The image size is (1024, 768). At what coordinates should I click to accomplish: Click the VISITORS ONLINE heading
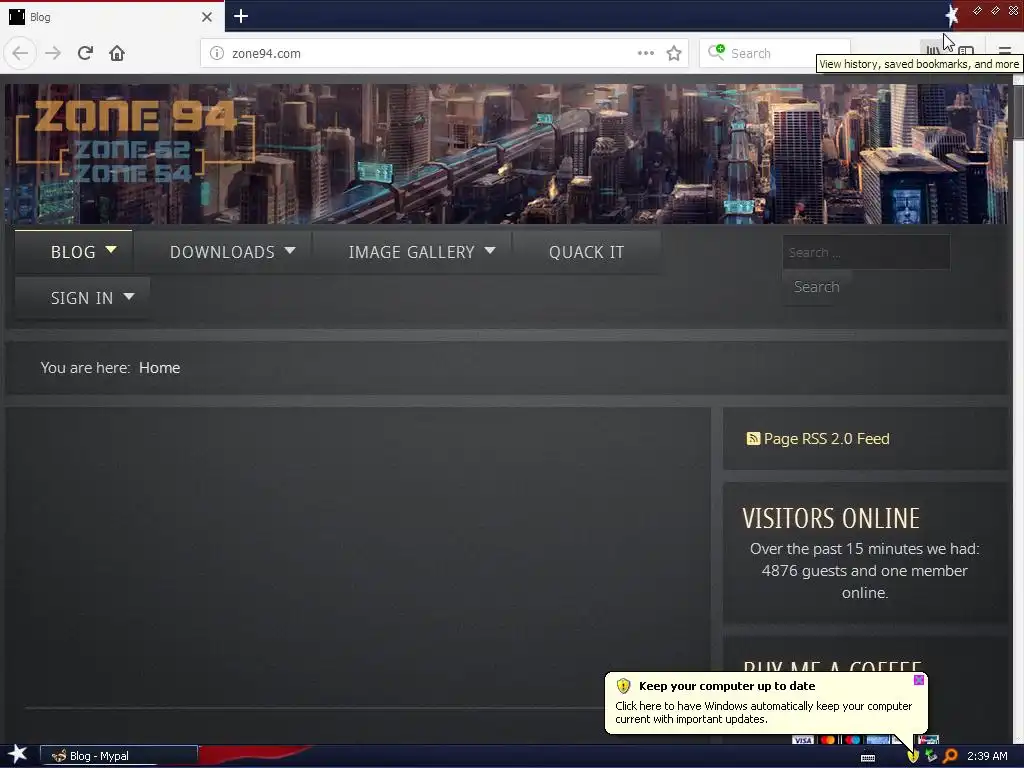coord(831,519)
